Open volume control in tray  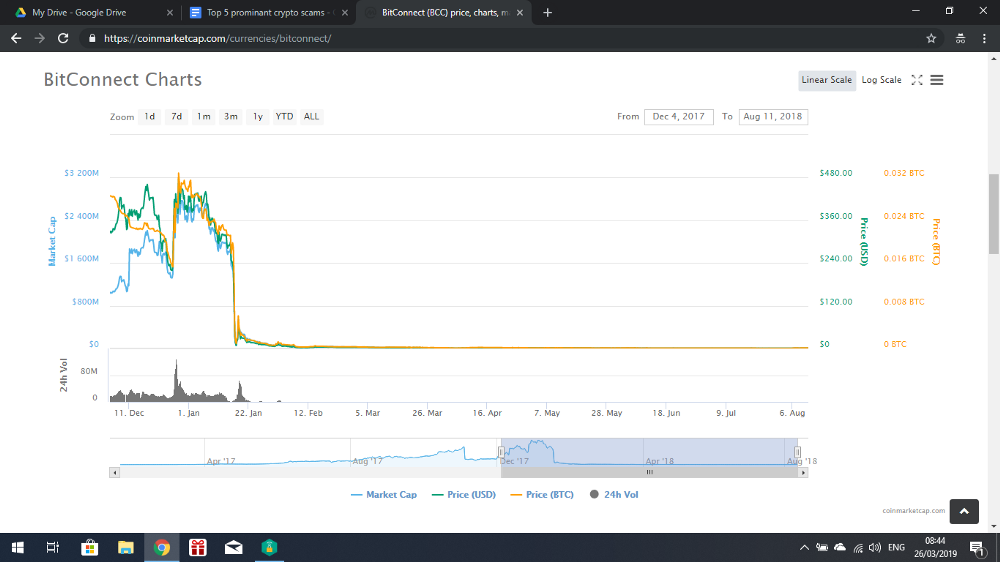point(874,547)
